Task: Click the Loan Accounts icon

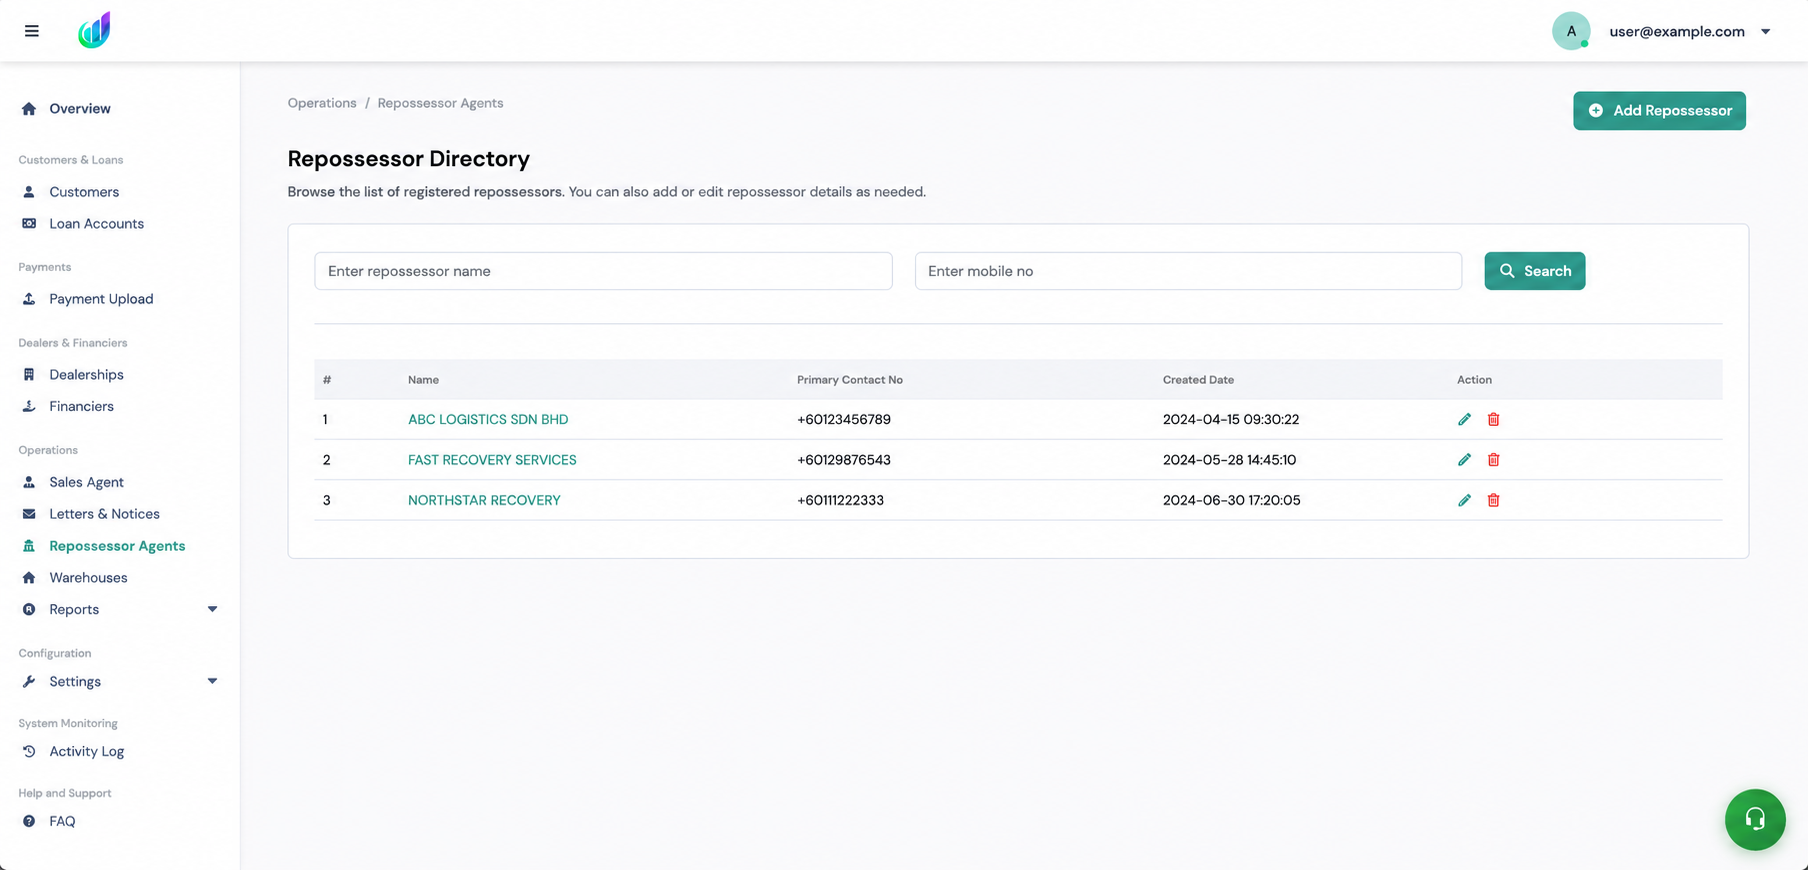Action: click(29, 224)
